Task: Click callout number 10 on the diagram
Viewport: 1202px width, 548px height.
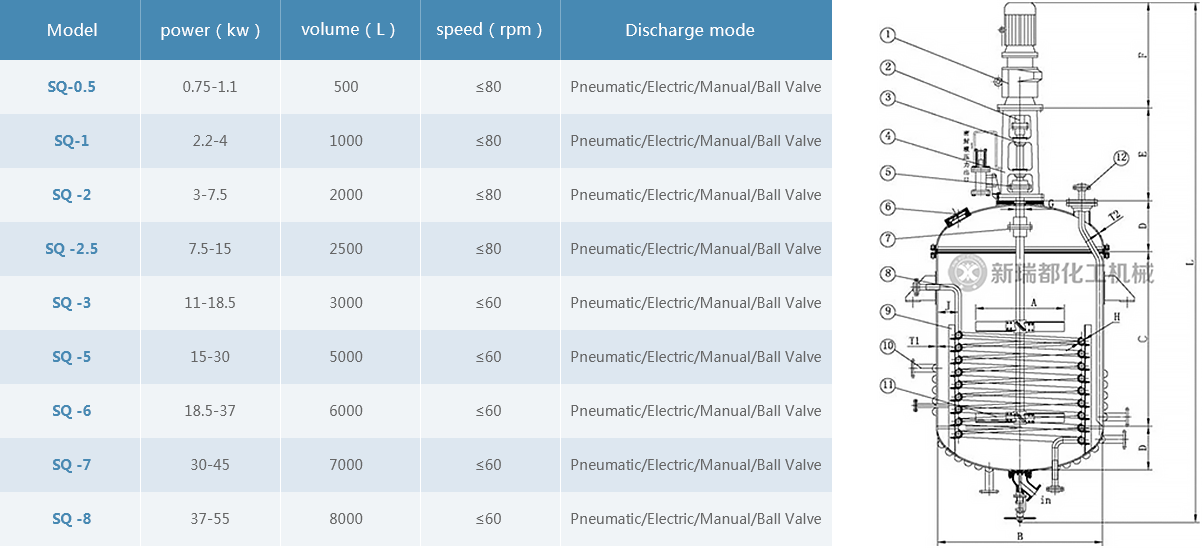Action: click(887, 346)
